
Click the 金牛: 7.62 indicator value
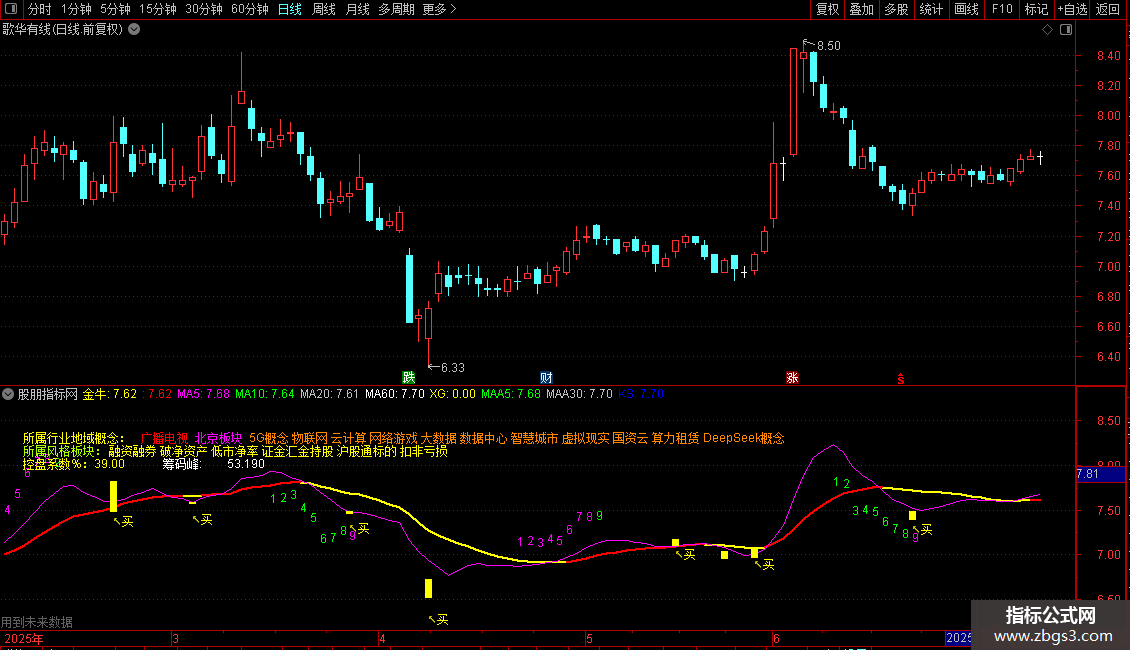pos(110,394)
